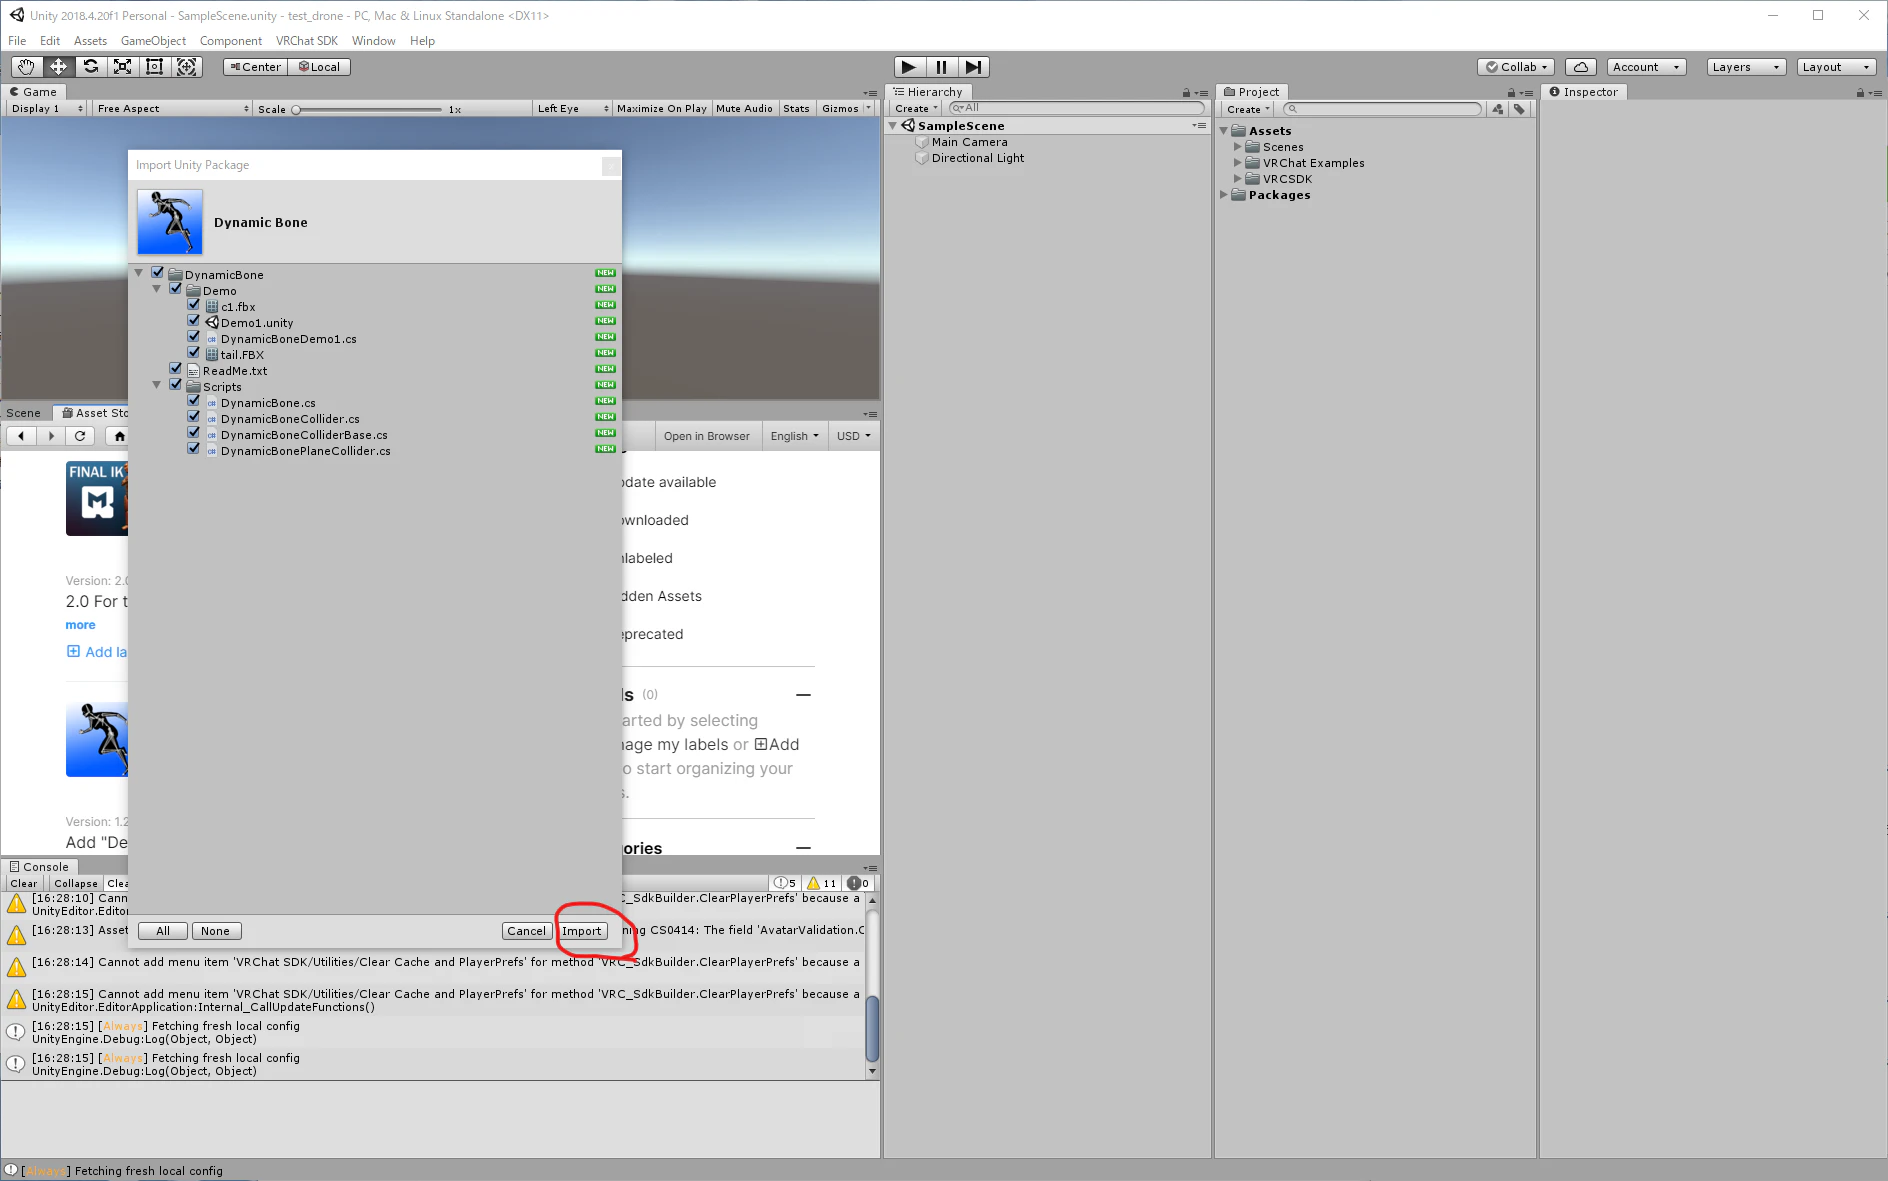Select Directional Light in Hierarchy
Screen dimensions: 1888x1181
[x=977, y=158]
